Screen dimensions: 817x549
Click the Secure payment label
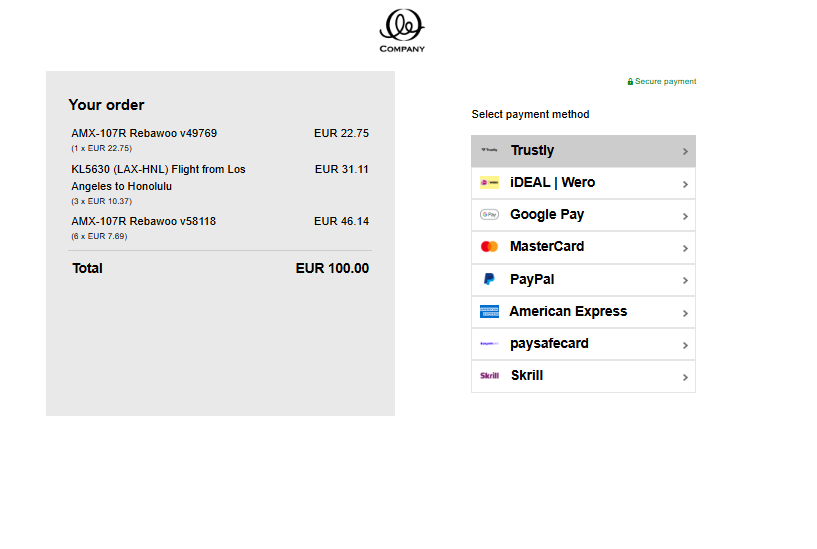tap(665, 81)
